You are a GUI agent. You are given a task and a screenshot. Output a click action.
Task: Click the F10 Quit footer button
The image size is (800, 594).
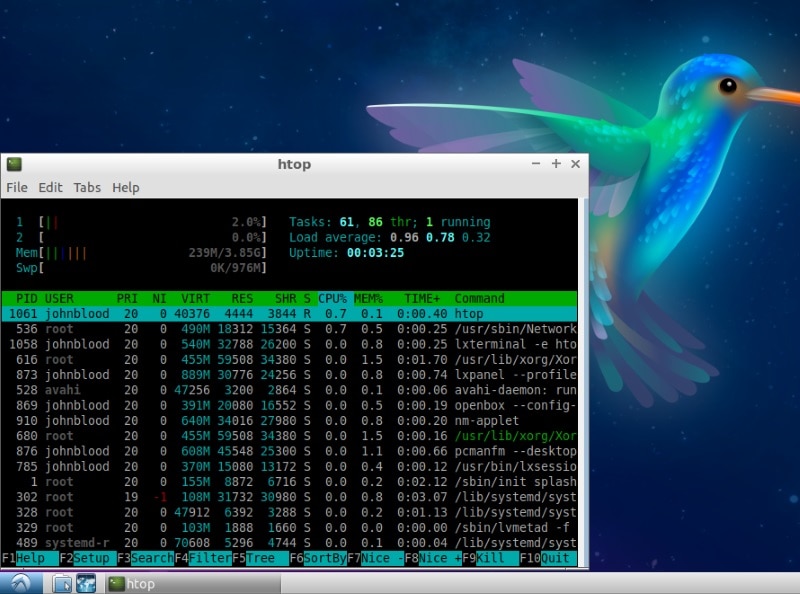548,558
